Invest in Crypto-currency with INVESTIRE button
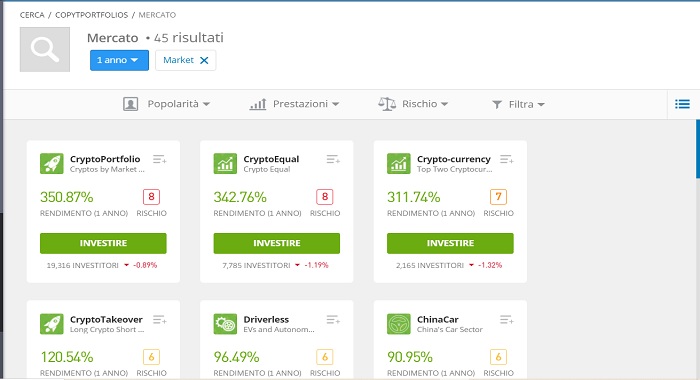 pos(450,243)
